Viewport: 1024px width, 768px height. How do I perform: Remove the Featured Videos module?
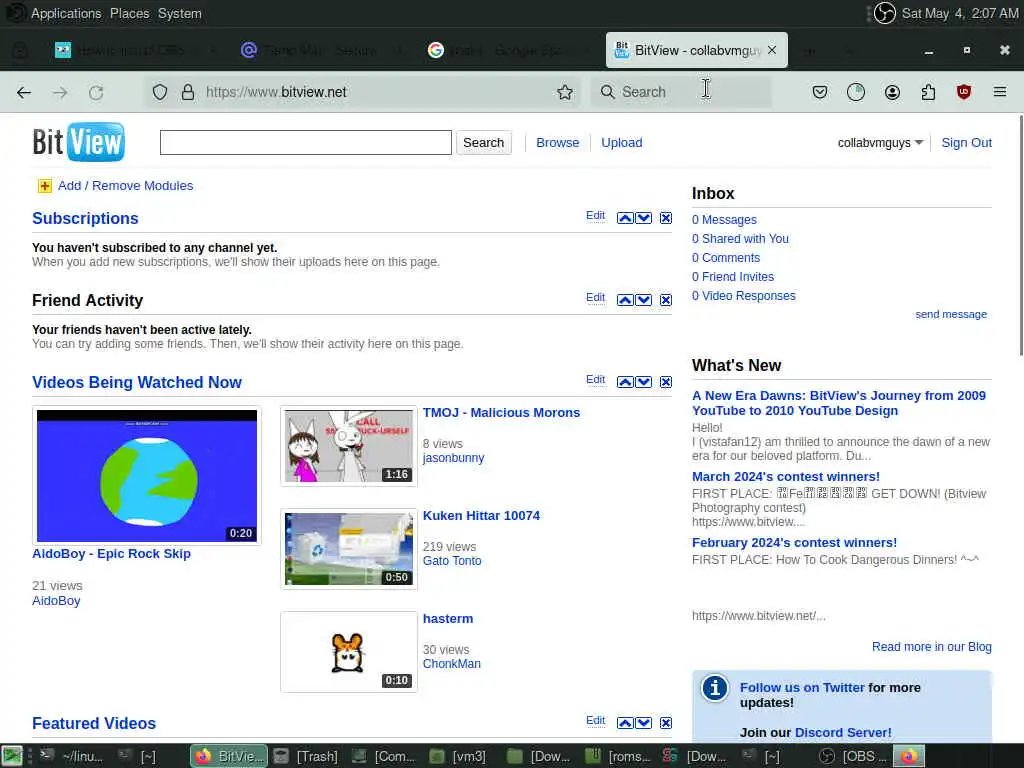665,723
